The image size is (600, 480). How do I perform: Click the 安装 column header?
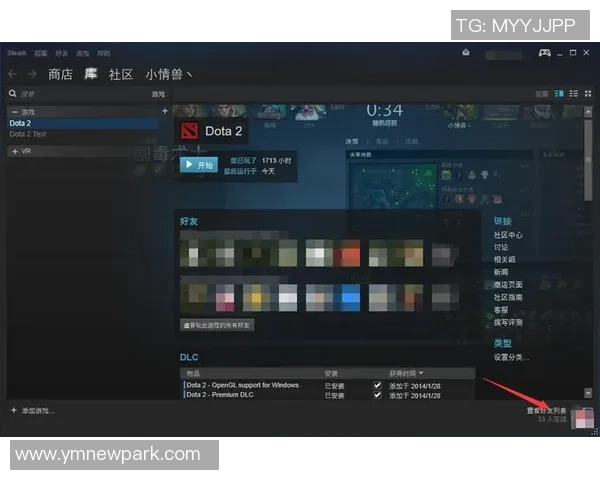331,373
